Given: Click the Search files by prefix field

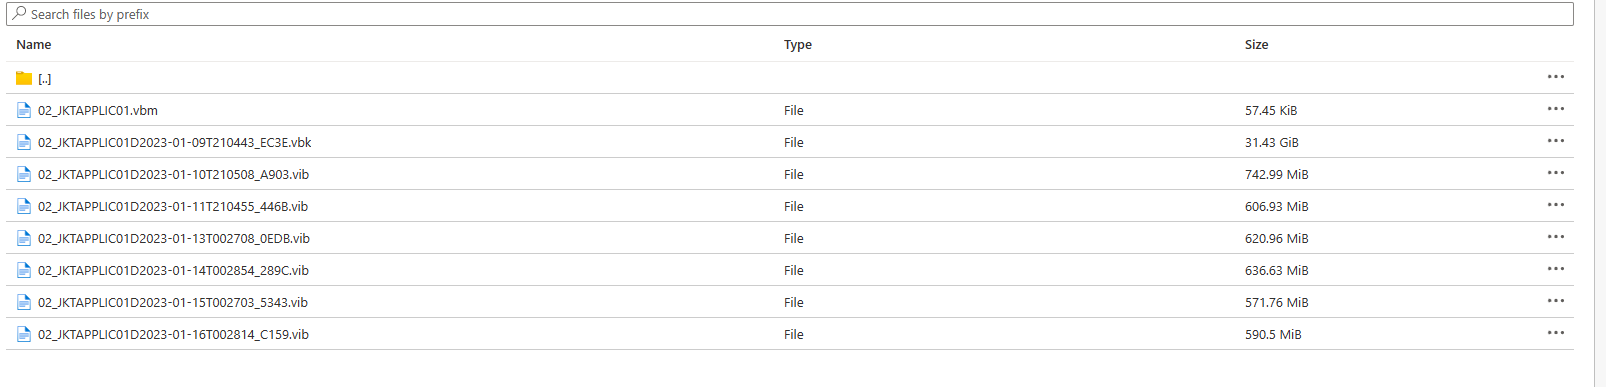Looking at the screenshot, I should (790, 14).
